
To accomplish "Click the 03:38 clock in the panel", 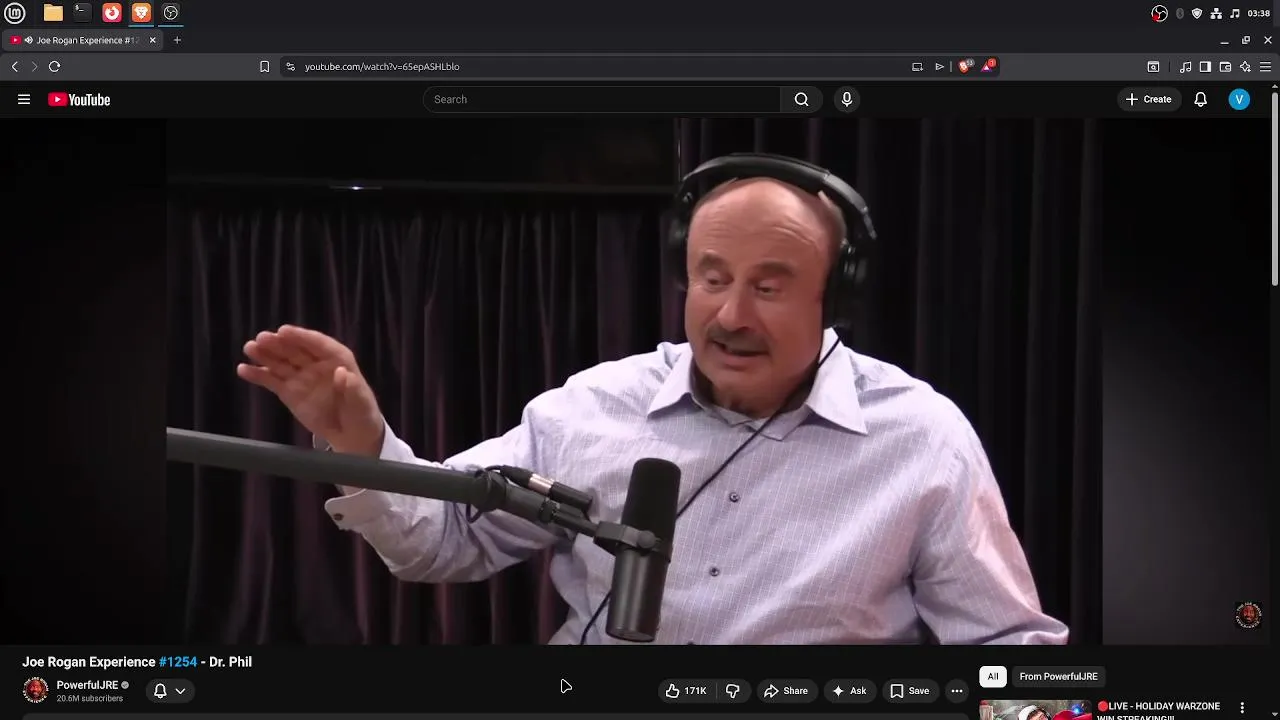I will [1259, 13].
